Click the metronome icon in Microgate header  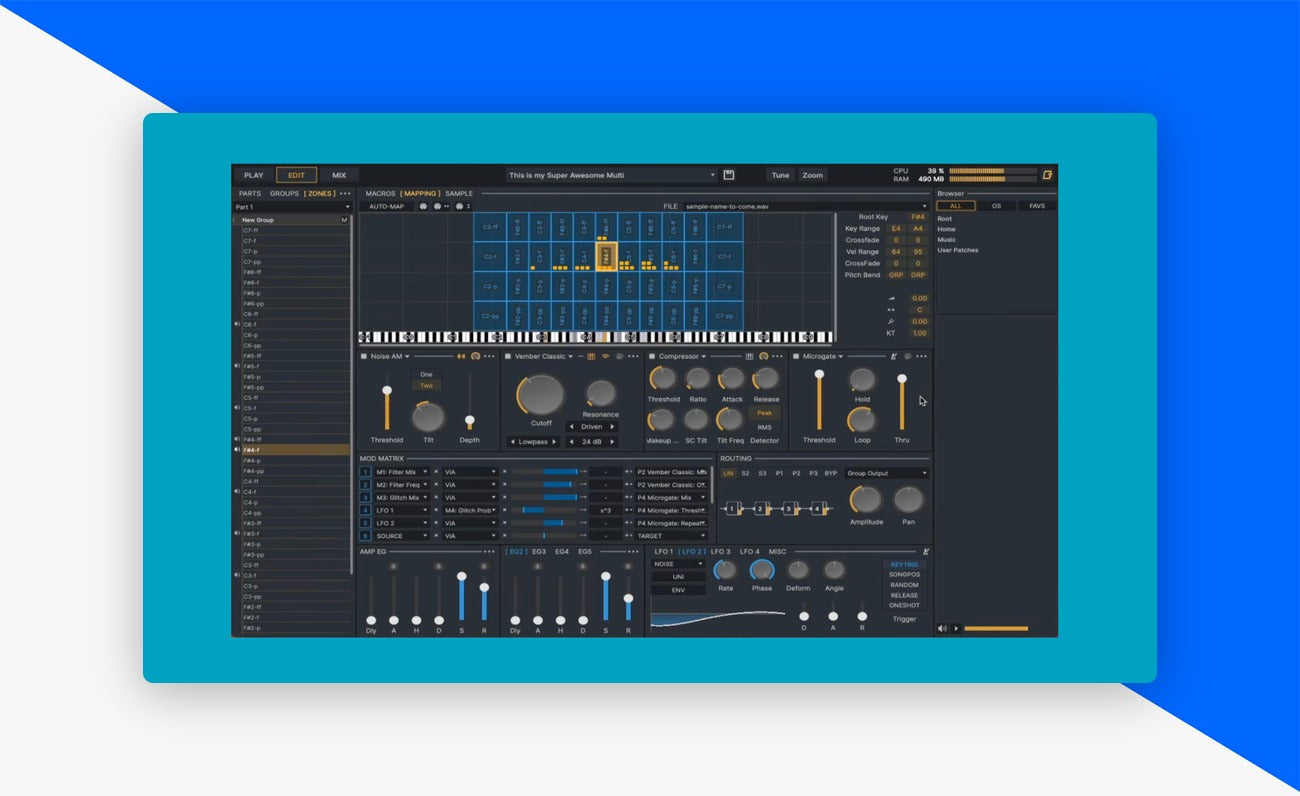(x=894, y=356)
